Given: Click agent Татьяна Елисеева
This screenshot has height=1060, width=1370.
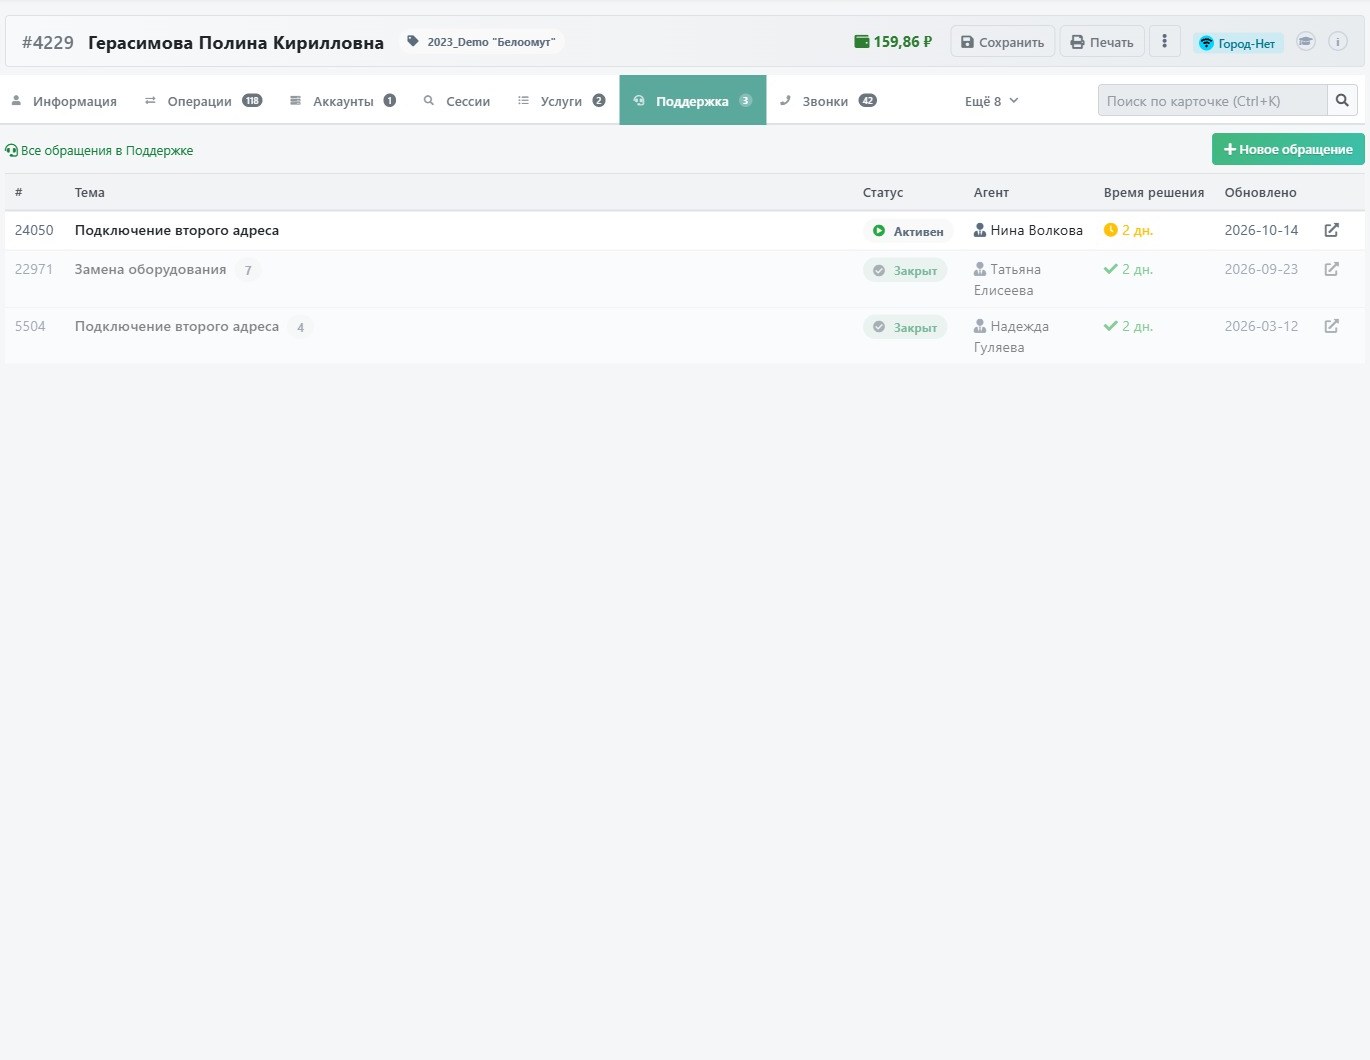Looking at the screenshot, I should (1008, 280).
